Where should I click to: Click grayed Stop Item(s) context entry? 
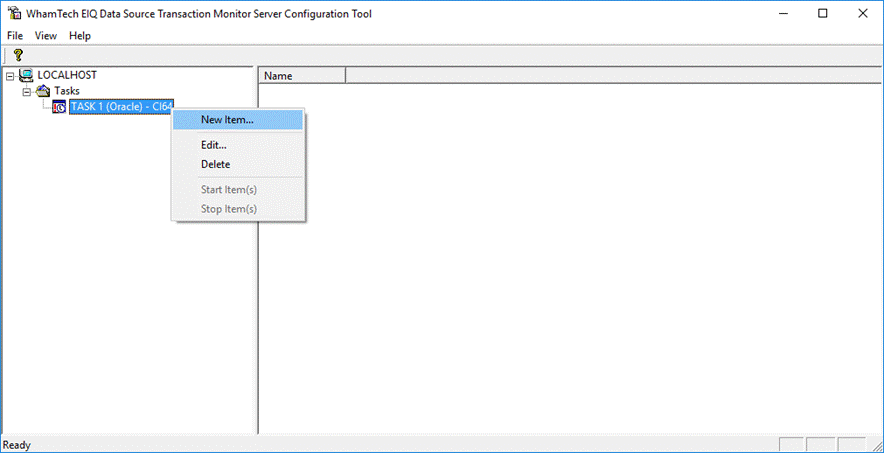[x=238, y=209]
